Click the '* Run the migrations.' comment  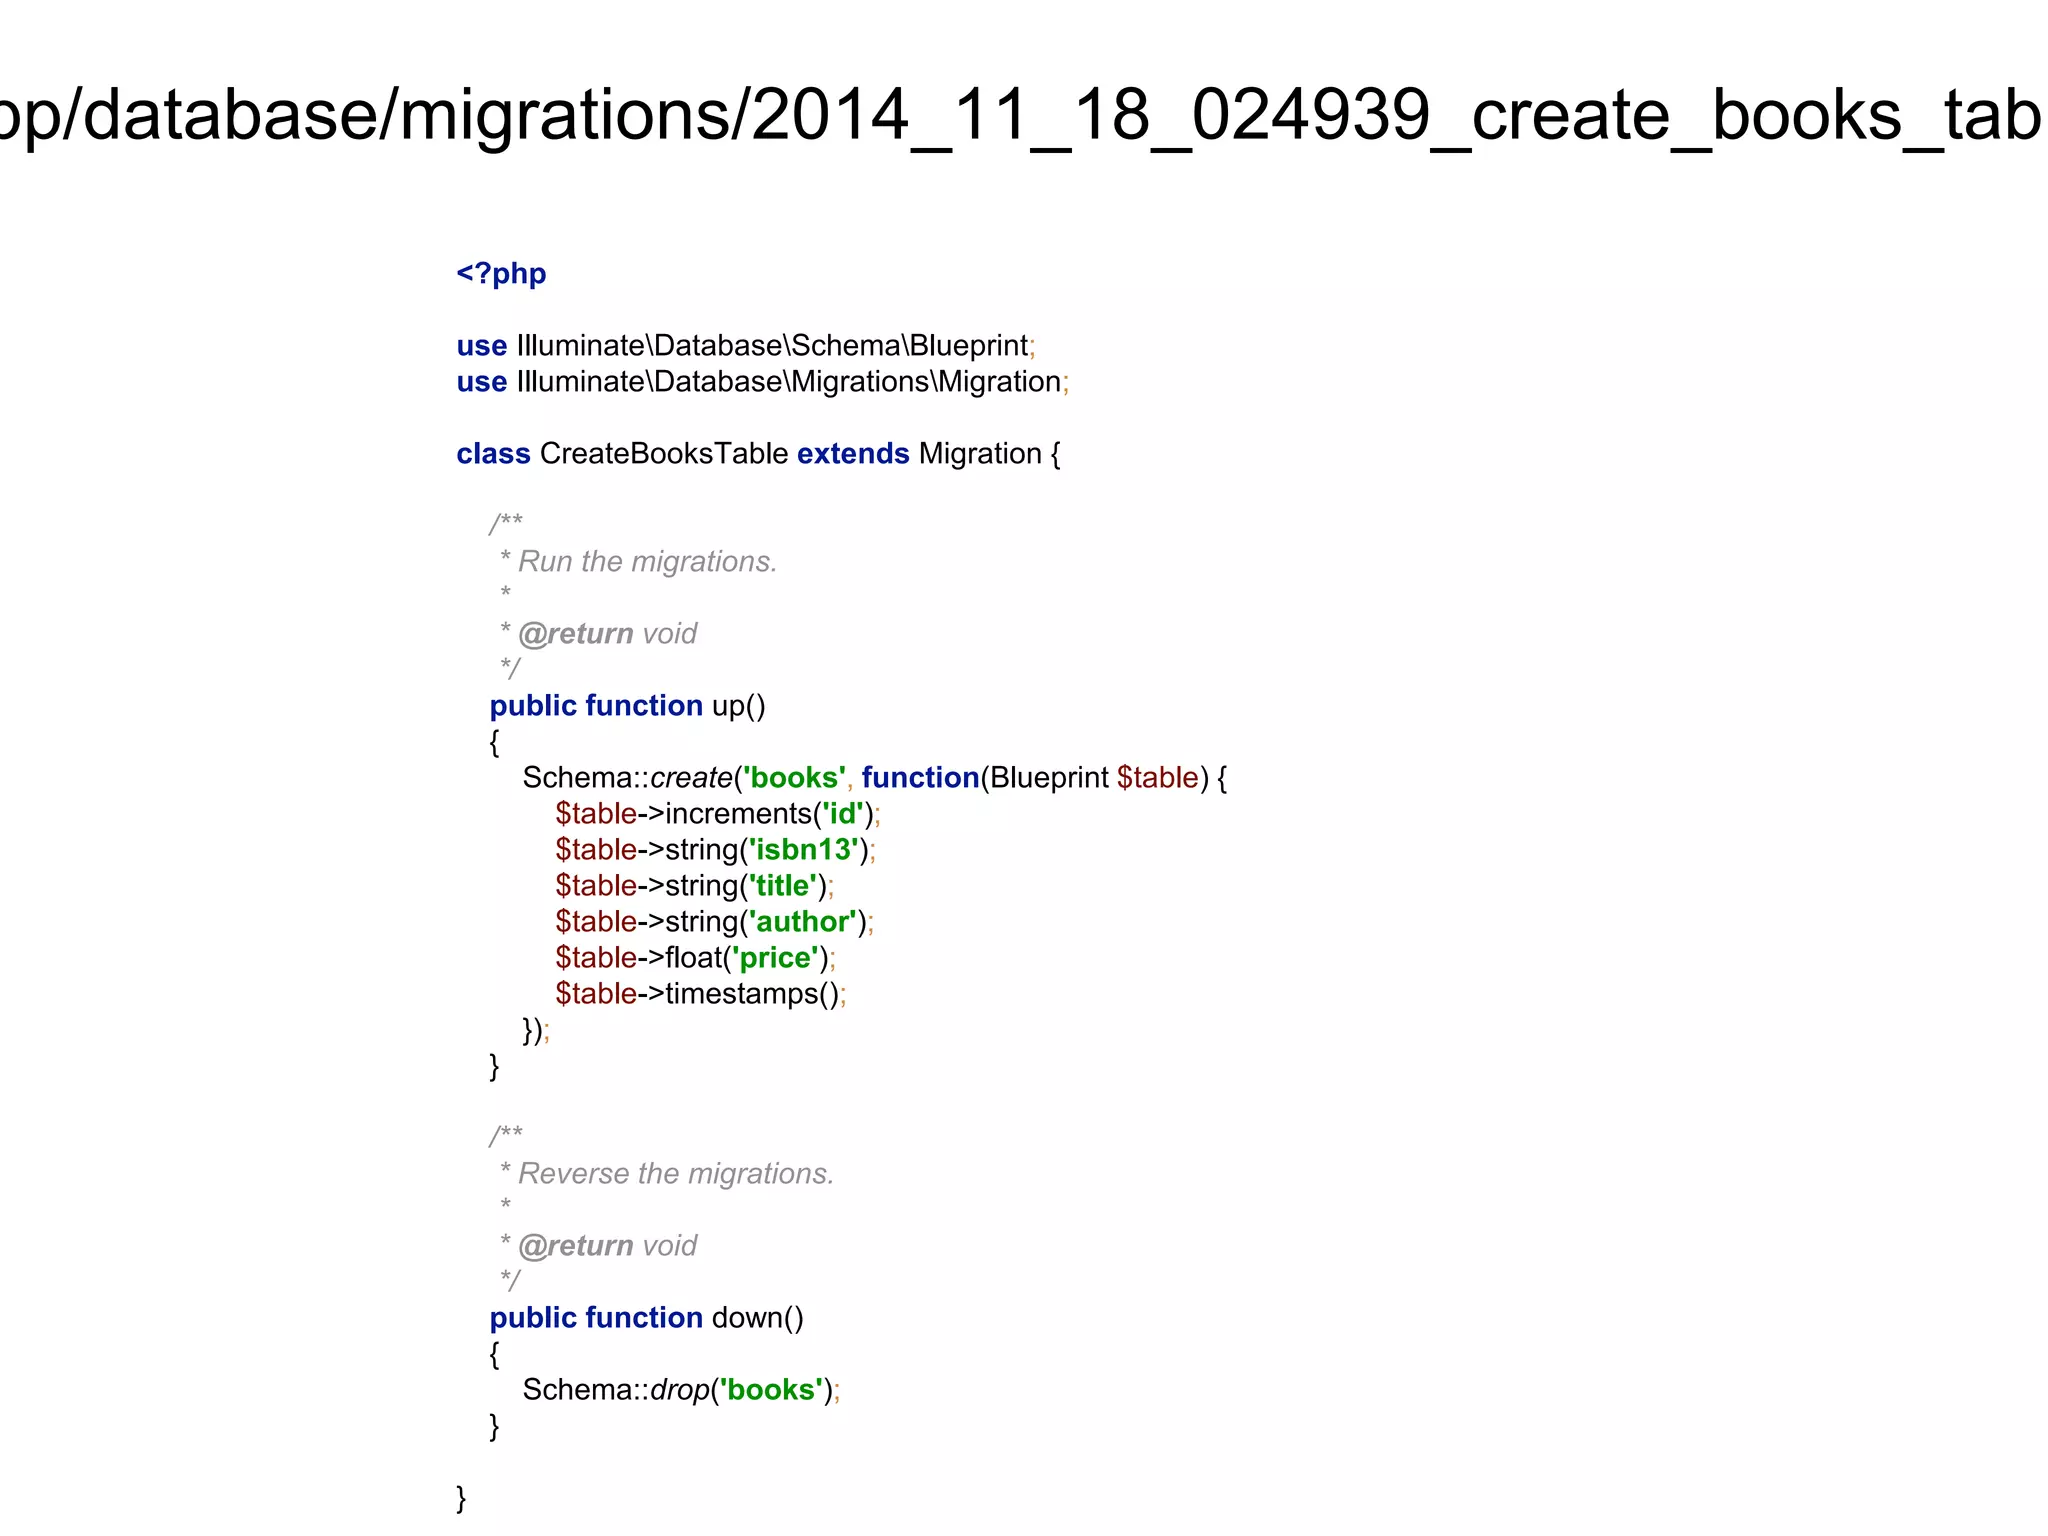click(x=638, y=562)
